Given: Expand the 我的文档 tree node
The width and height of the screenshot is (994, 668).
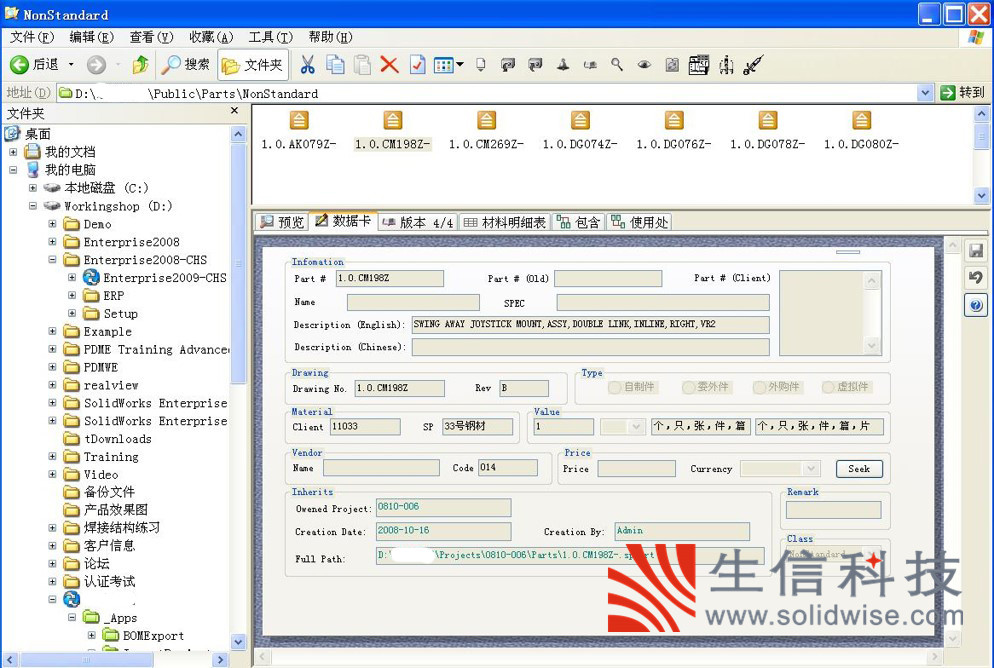Looking at the screenshot, I should (13, 152).
